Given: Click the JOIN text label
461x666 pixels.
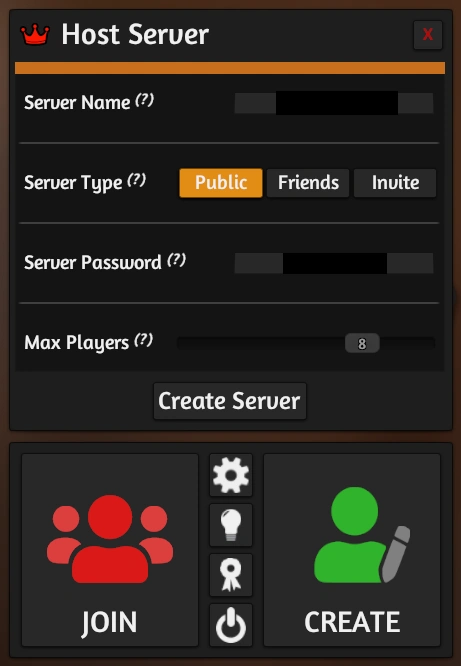Looking at the screenshot, I should [110, 623].
